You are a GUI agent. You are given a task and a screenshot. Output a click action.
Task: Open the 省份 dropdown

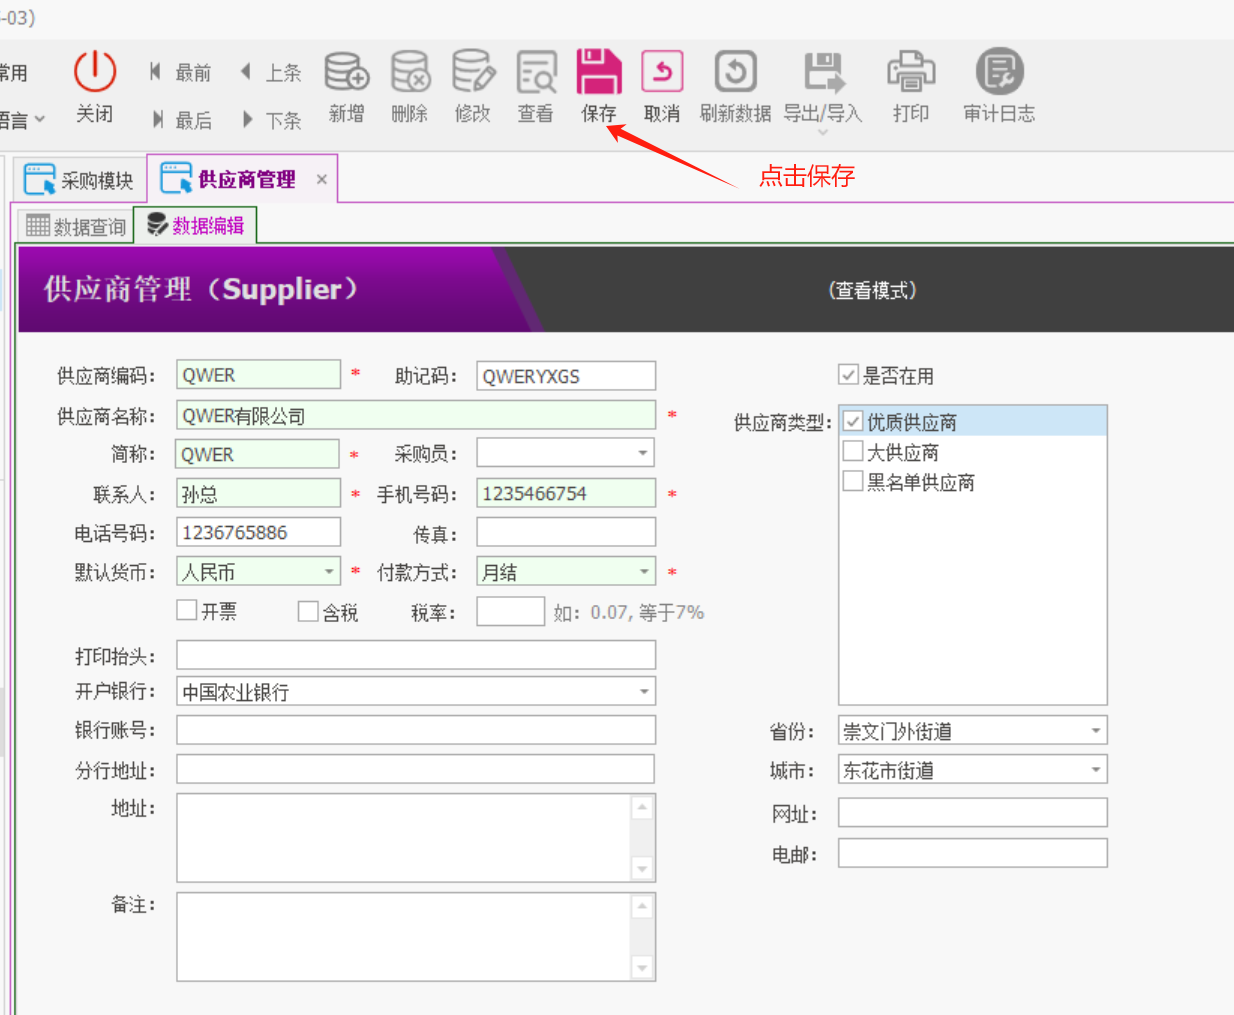pyautogui.click(x=1096, y=730)
